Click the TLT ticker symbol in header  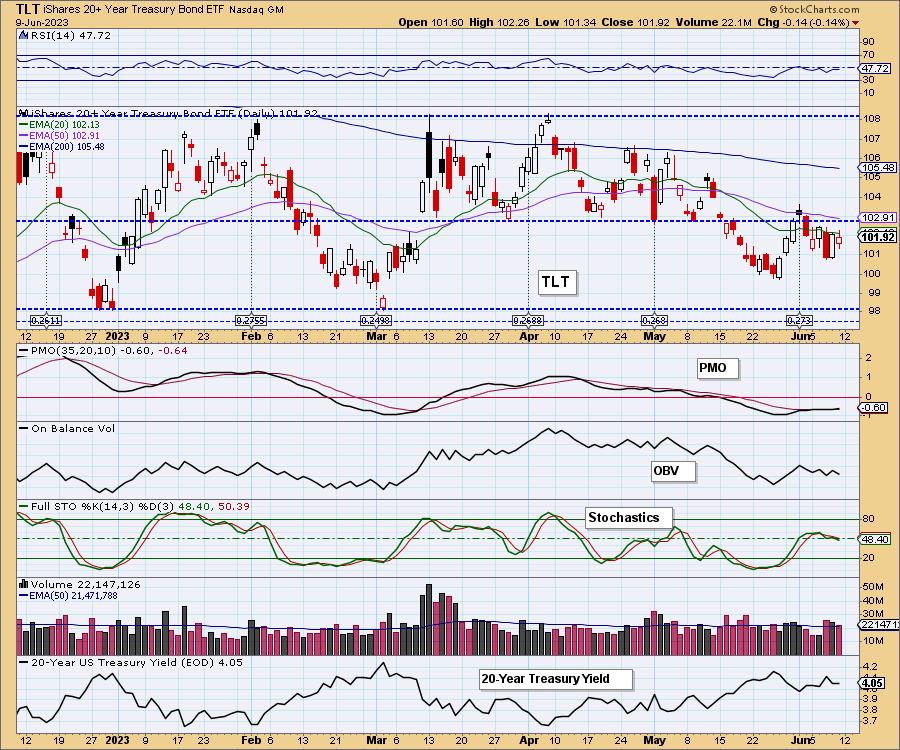click(28, 9)
